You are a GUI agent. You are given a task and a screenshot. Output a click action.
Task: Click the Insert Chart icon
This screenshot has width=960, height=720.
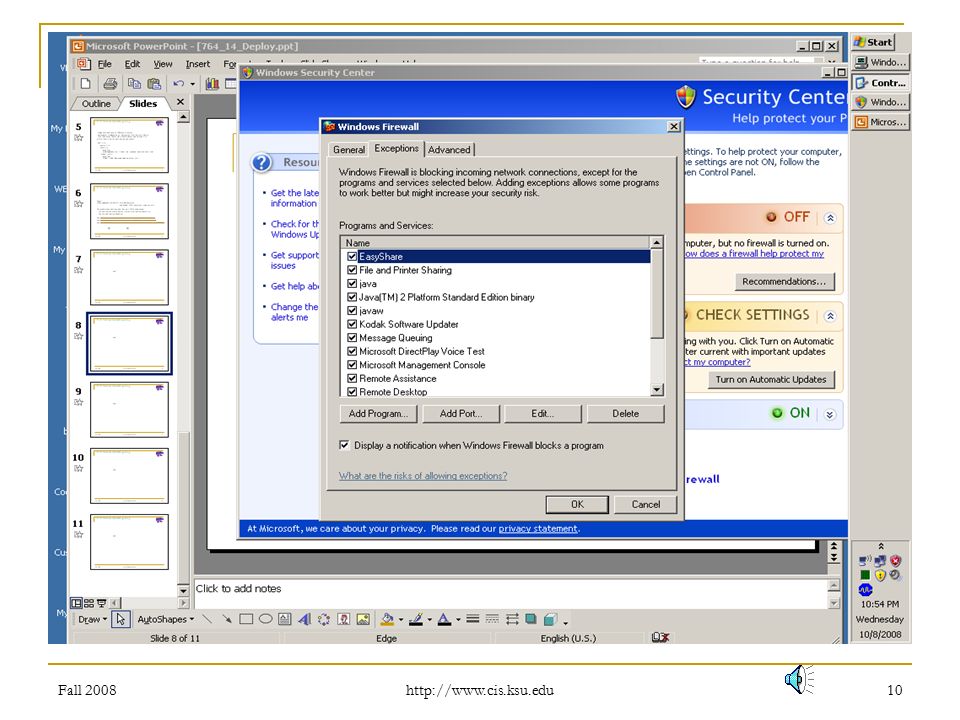(x=212, y=83)
